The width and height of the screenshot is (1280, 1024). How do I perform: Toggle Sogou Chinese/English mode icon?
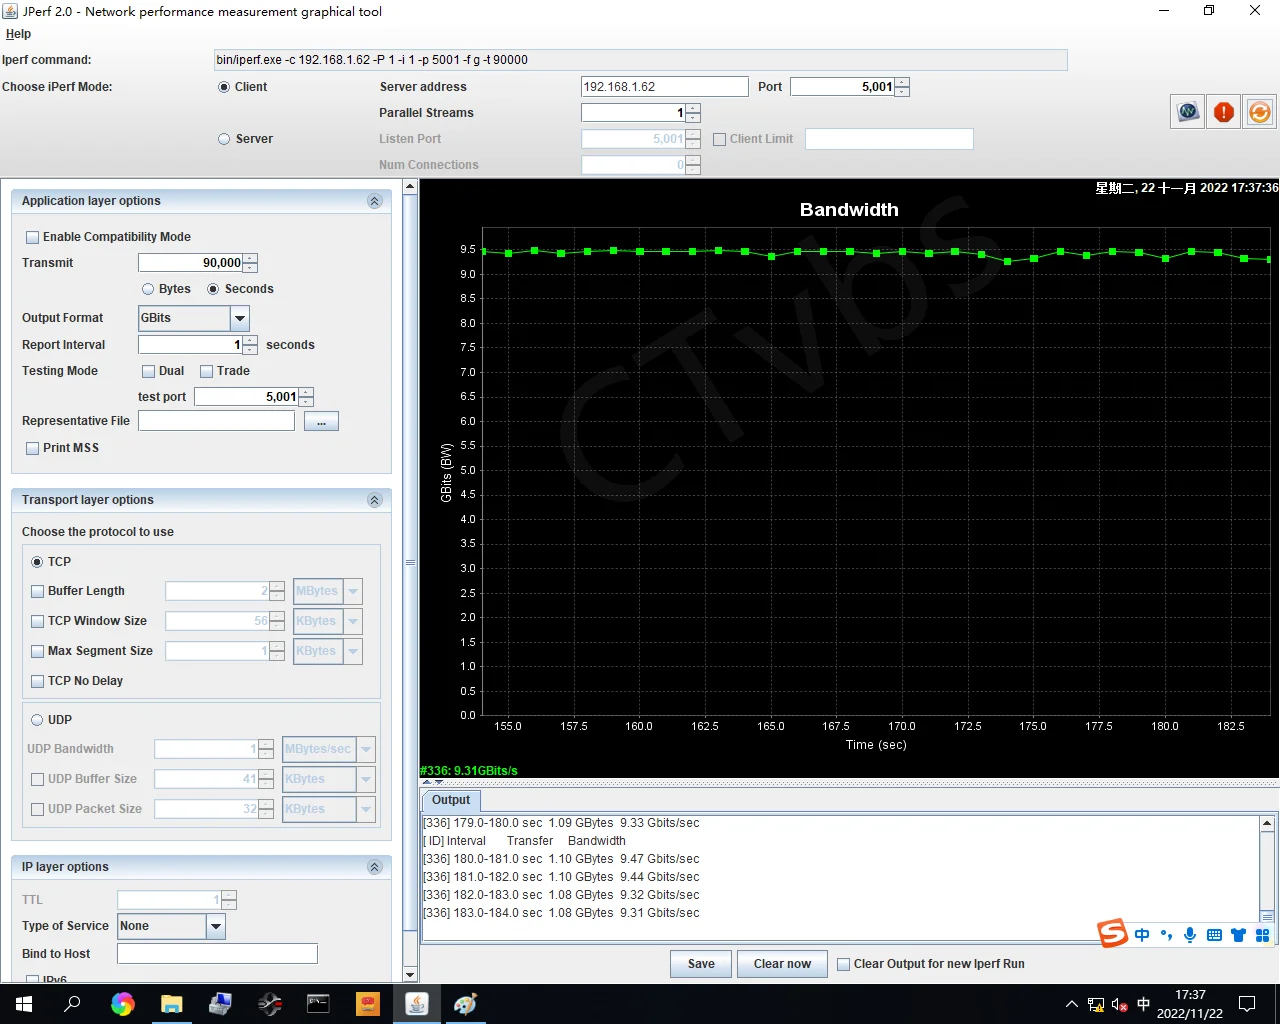[1142, 935]
